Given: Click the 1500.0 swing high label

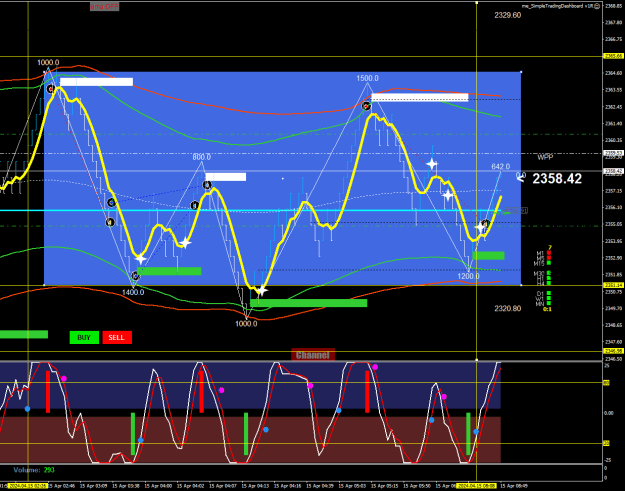Looking at the screenshot, I should coord(368,79).
